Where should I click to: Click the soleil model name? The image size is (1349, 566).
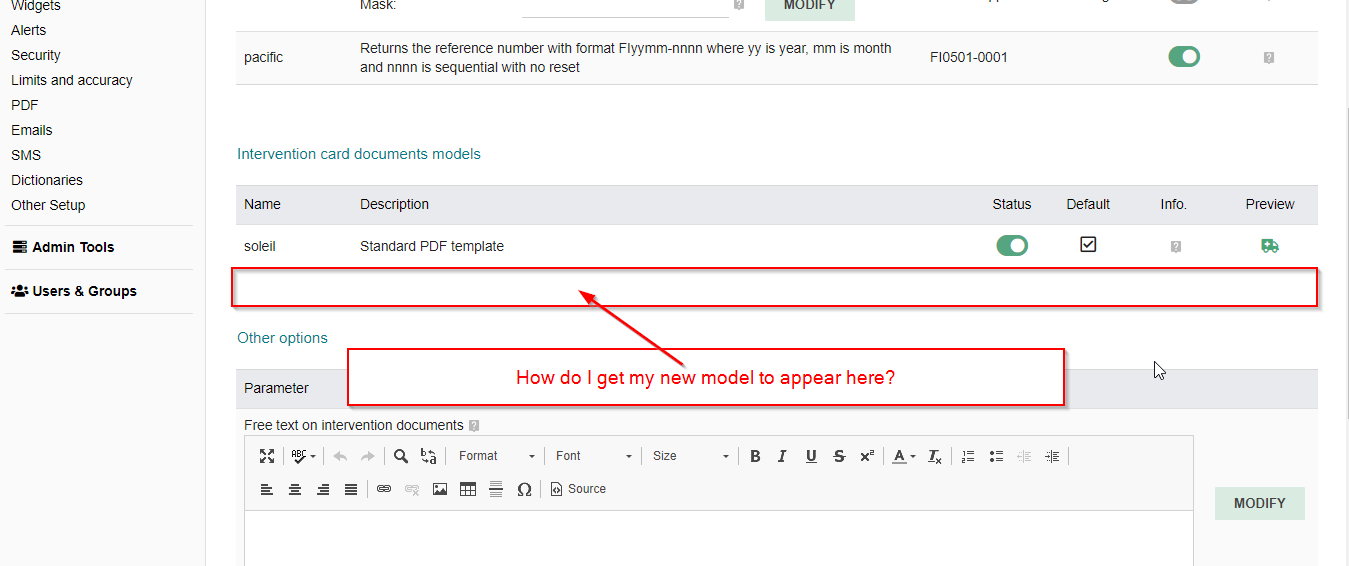coord(260,246)
